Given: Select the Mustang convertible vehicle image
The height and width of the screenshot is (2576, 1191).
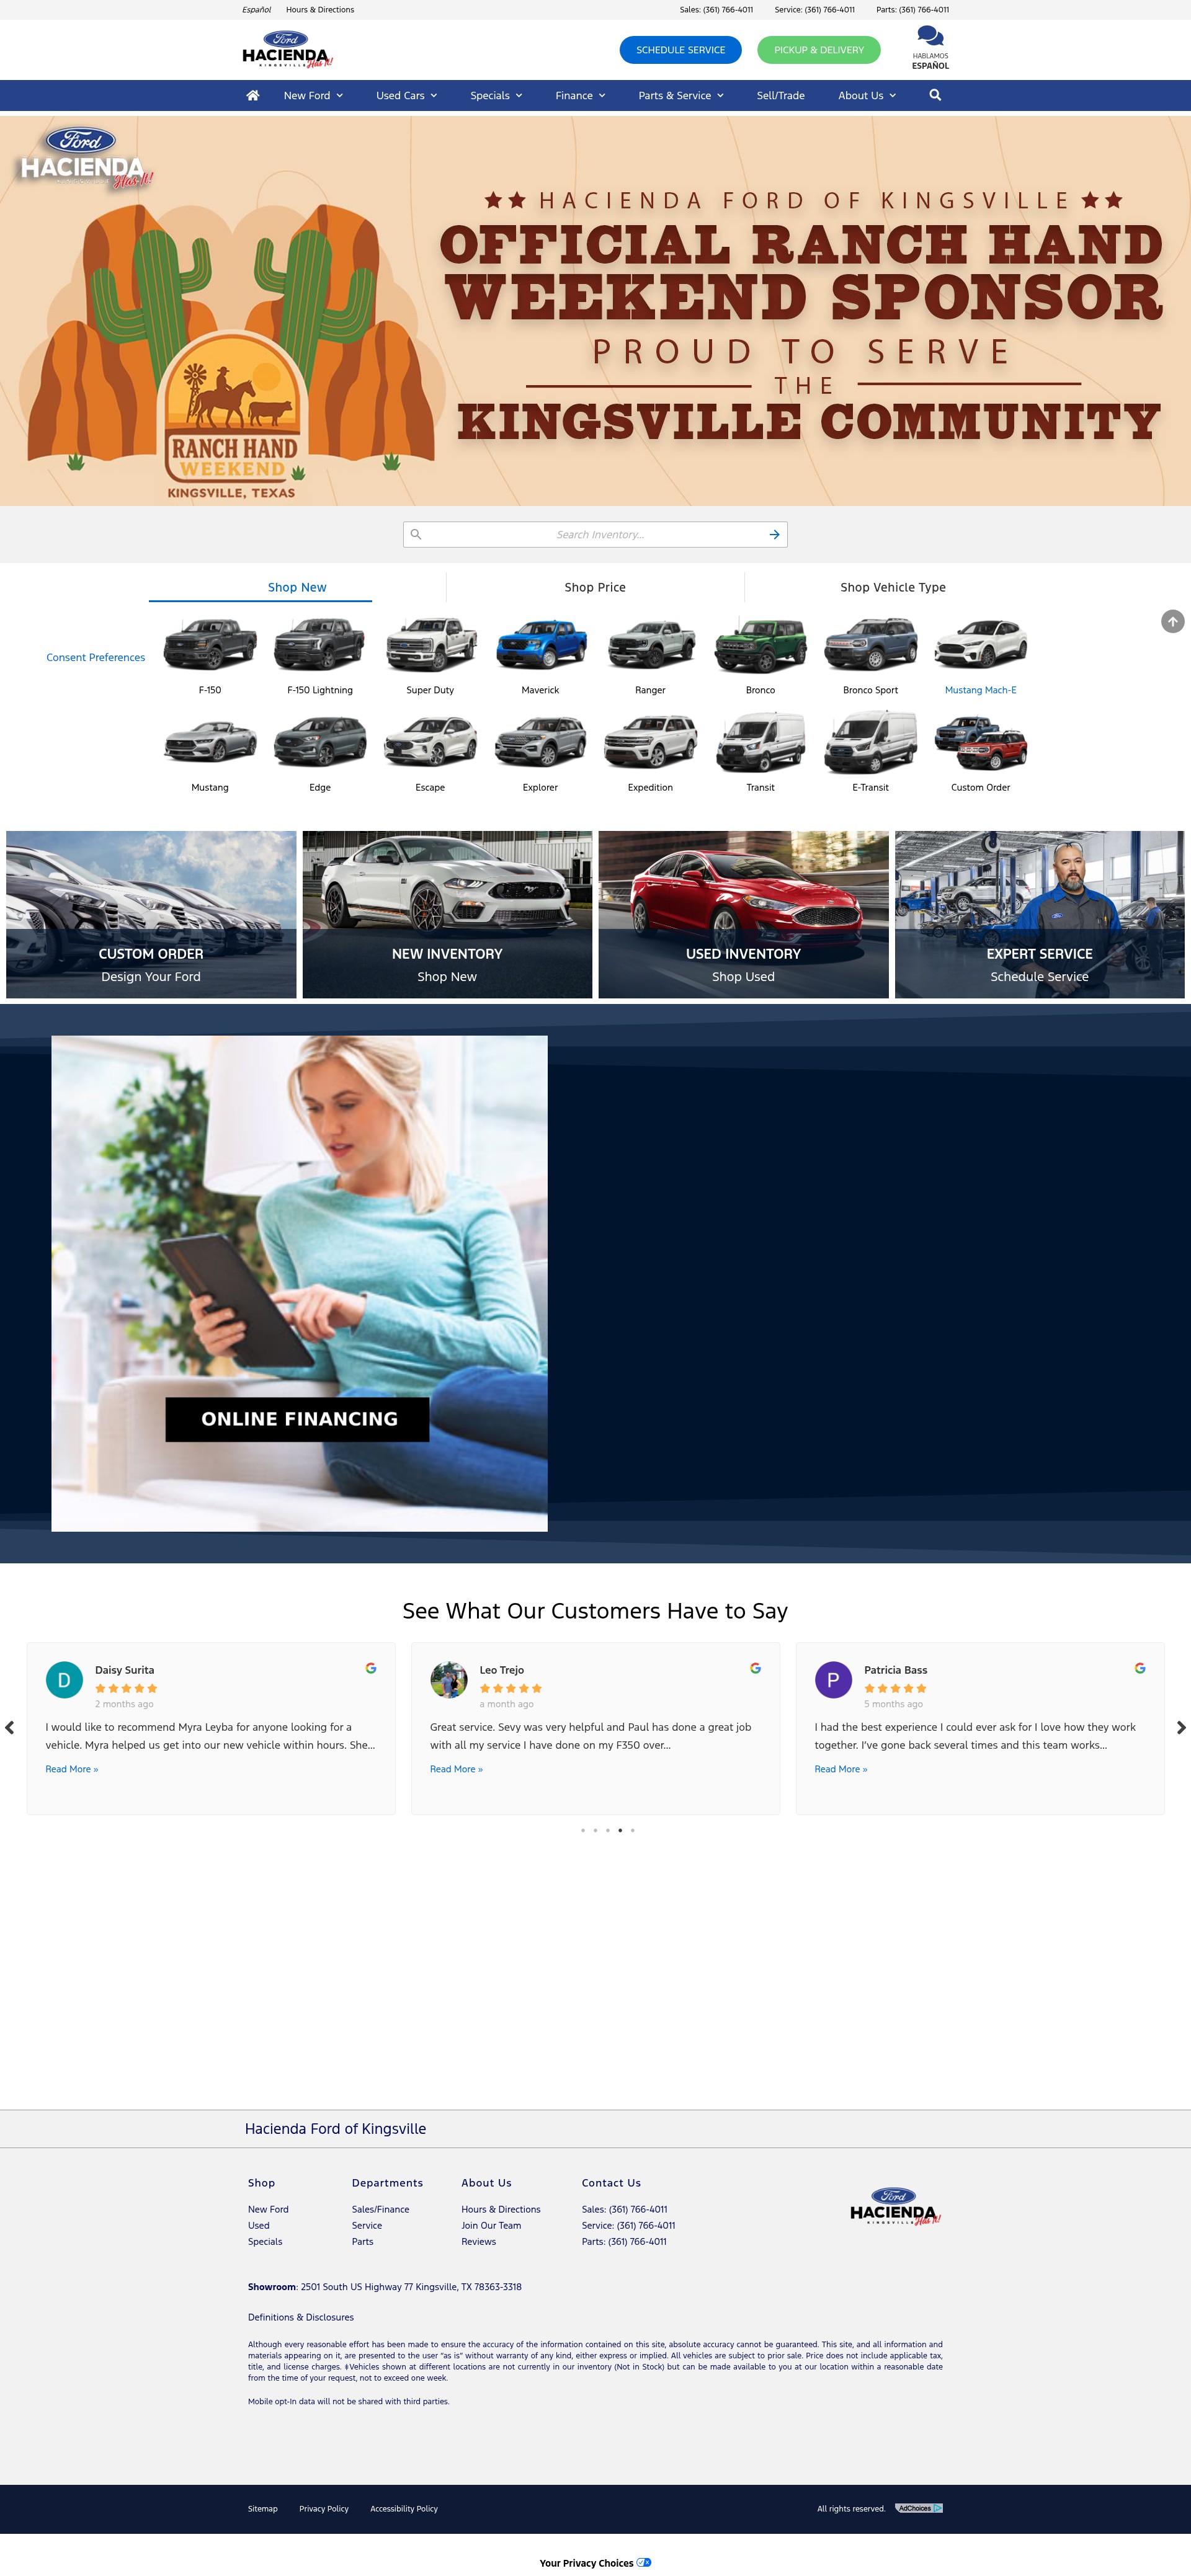Looking at the screenshot, I should pyautogui.click(x=210, y=742).
